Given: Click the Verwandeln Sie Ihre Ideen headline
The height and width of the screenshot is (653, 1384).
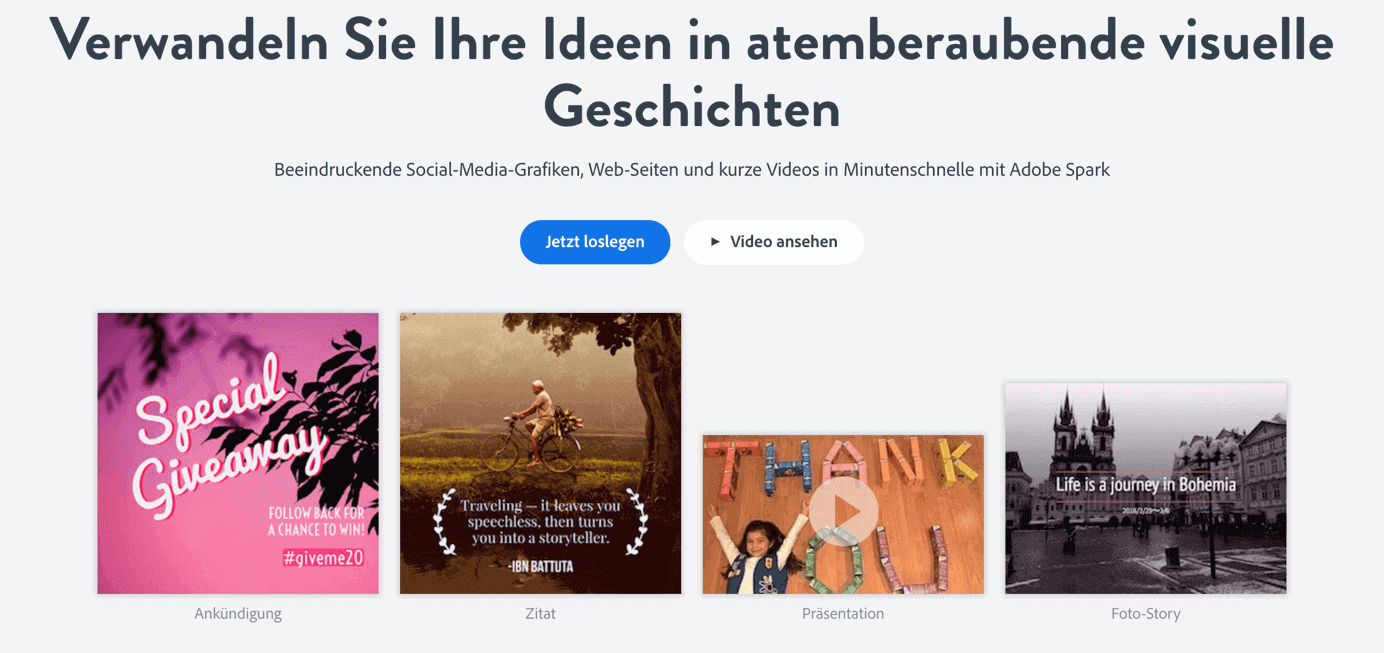Looking at the screenshot, I should 692,72.
